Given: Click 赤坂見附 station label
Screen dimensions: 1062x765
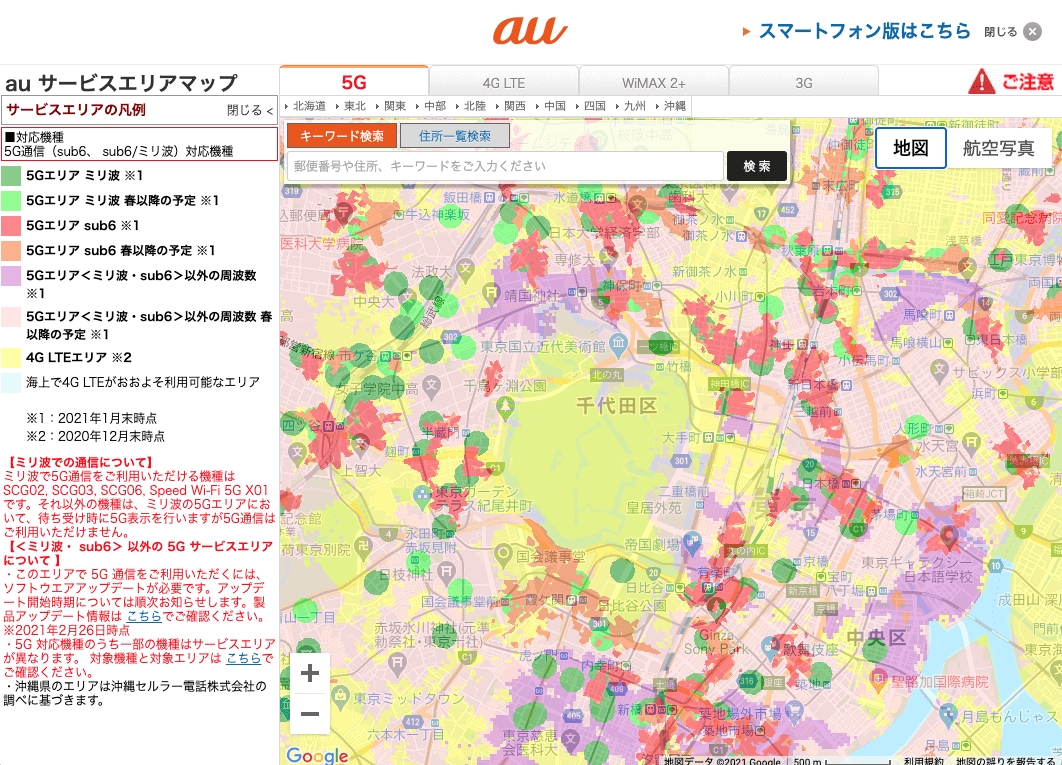Looking at the screenshot, I should 430,547.
